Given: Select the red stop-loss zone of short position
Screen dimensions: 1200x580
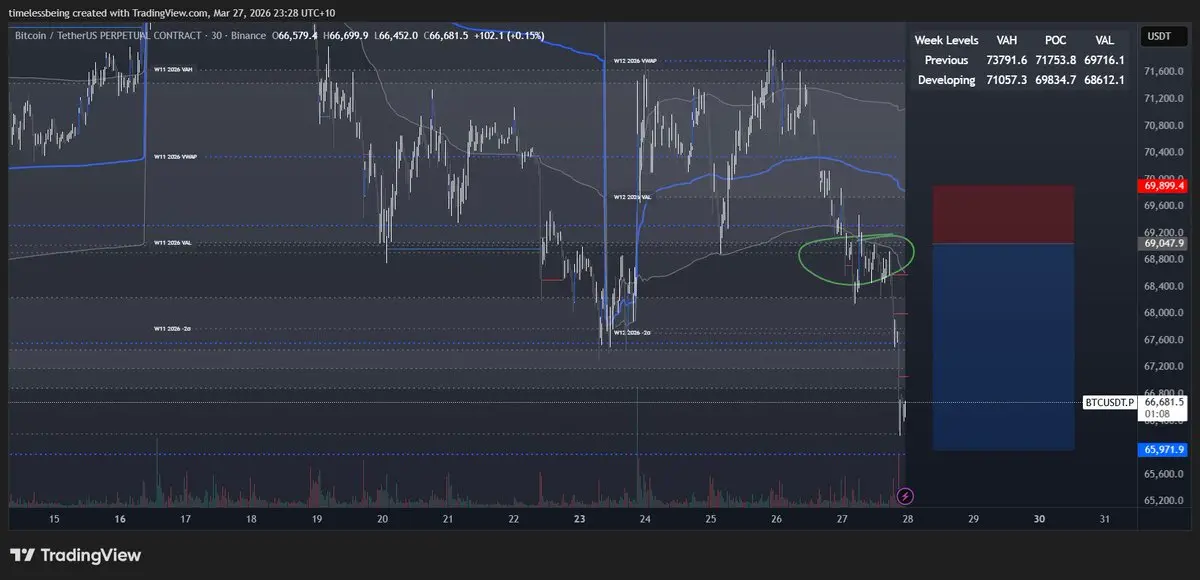Looking at the screenshot, I should tap(1003, 214).
